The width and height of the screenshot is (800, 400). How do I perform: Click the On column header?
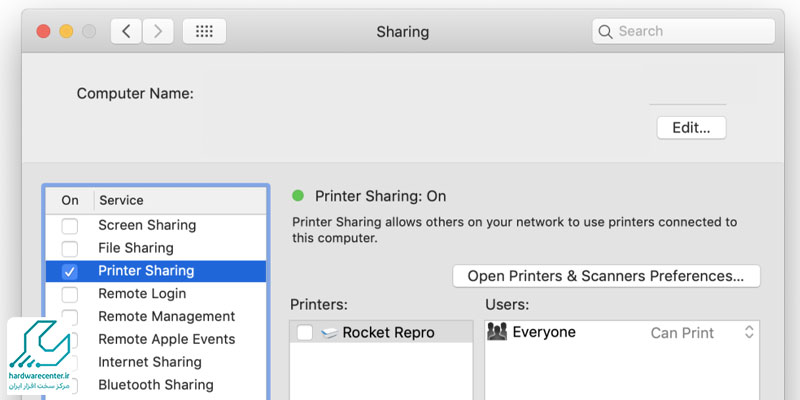pos(70,201)
